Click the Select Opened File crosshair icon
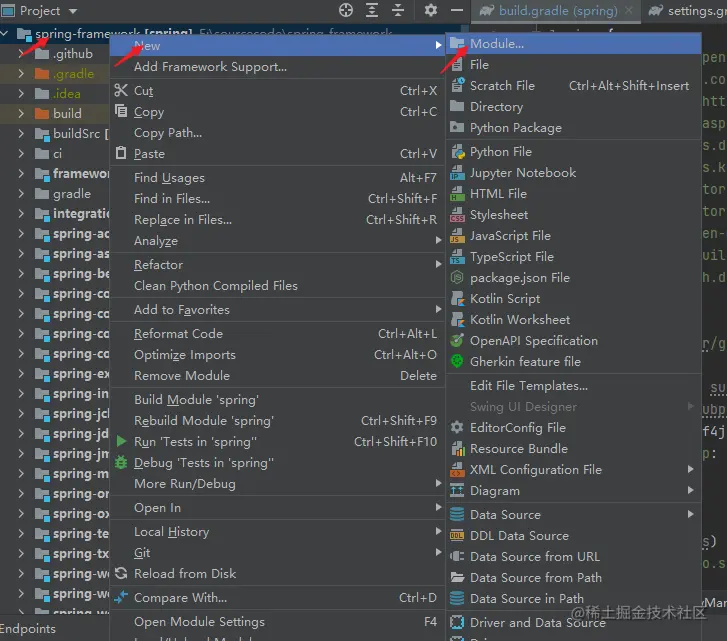Image resolution: width=727 pixels, height=641 pixels. (346, 10)
